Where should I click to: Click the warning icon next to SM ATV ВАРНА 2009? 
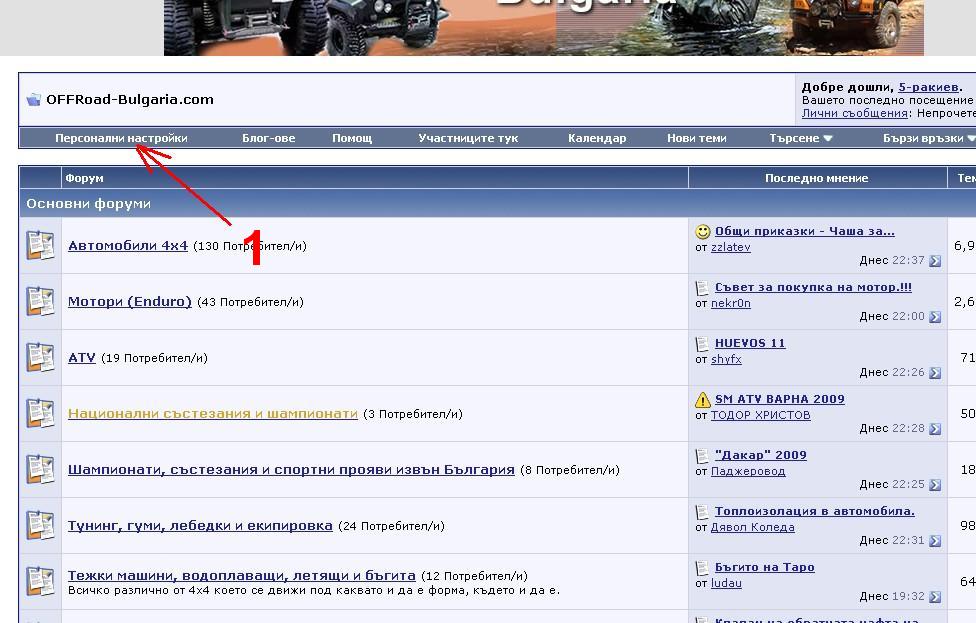tap(703, 400)
